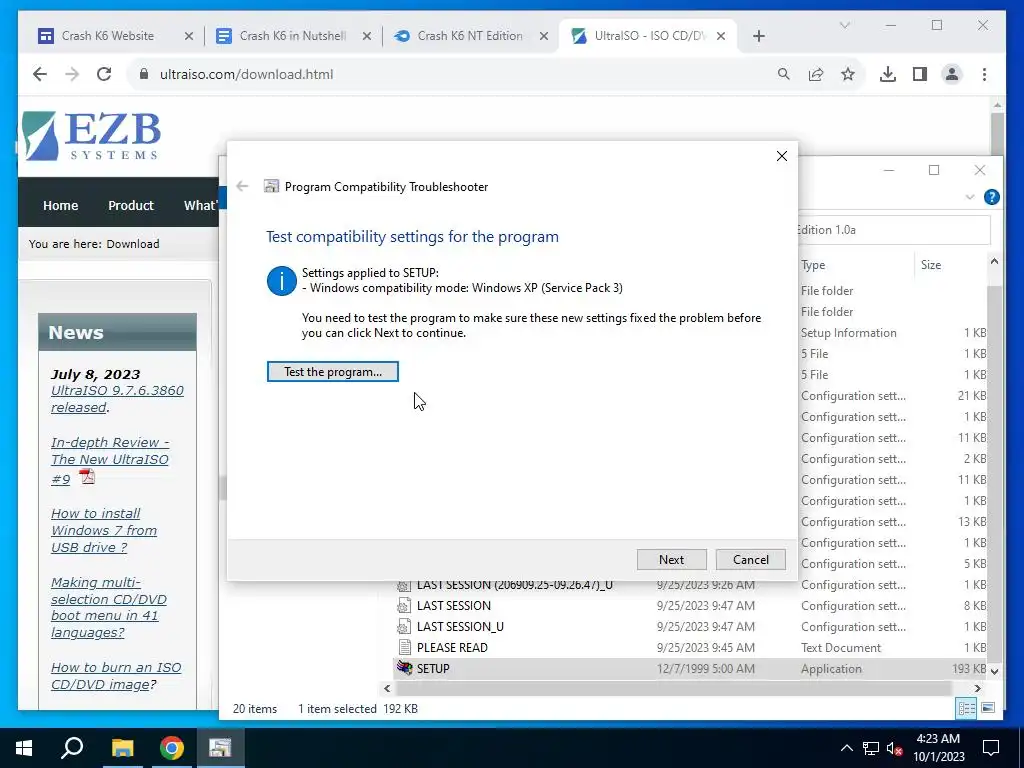The width and height of the screenshot is (1024, 768).
Task: Switch Explorer to details view icon
Action: tap(967, 709)
